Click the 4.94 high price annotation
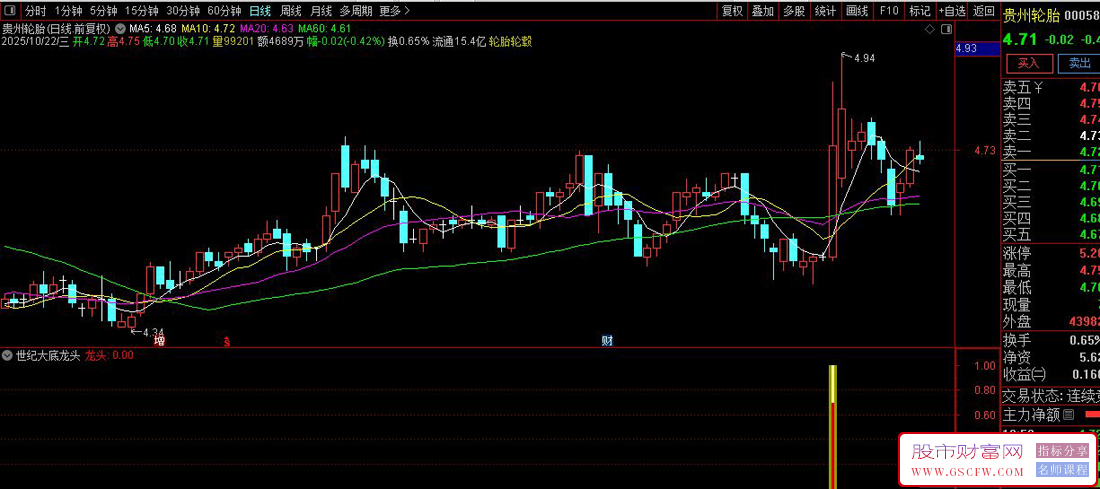This screenshot has width=1100, height=489. click(x=864, y=59)
